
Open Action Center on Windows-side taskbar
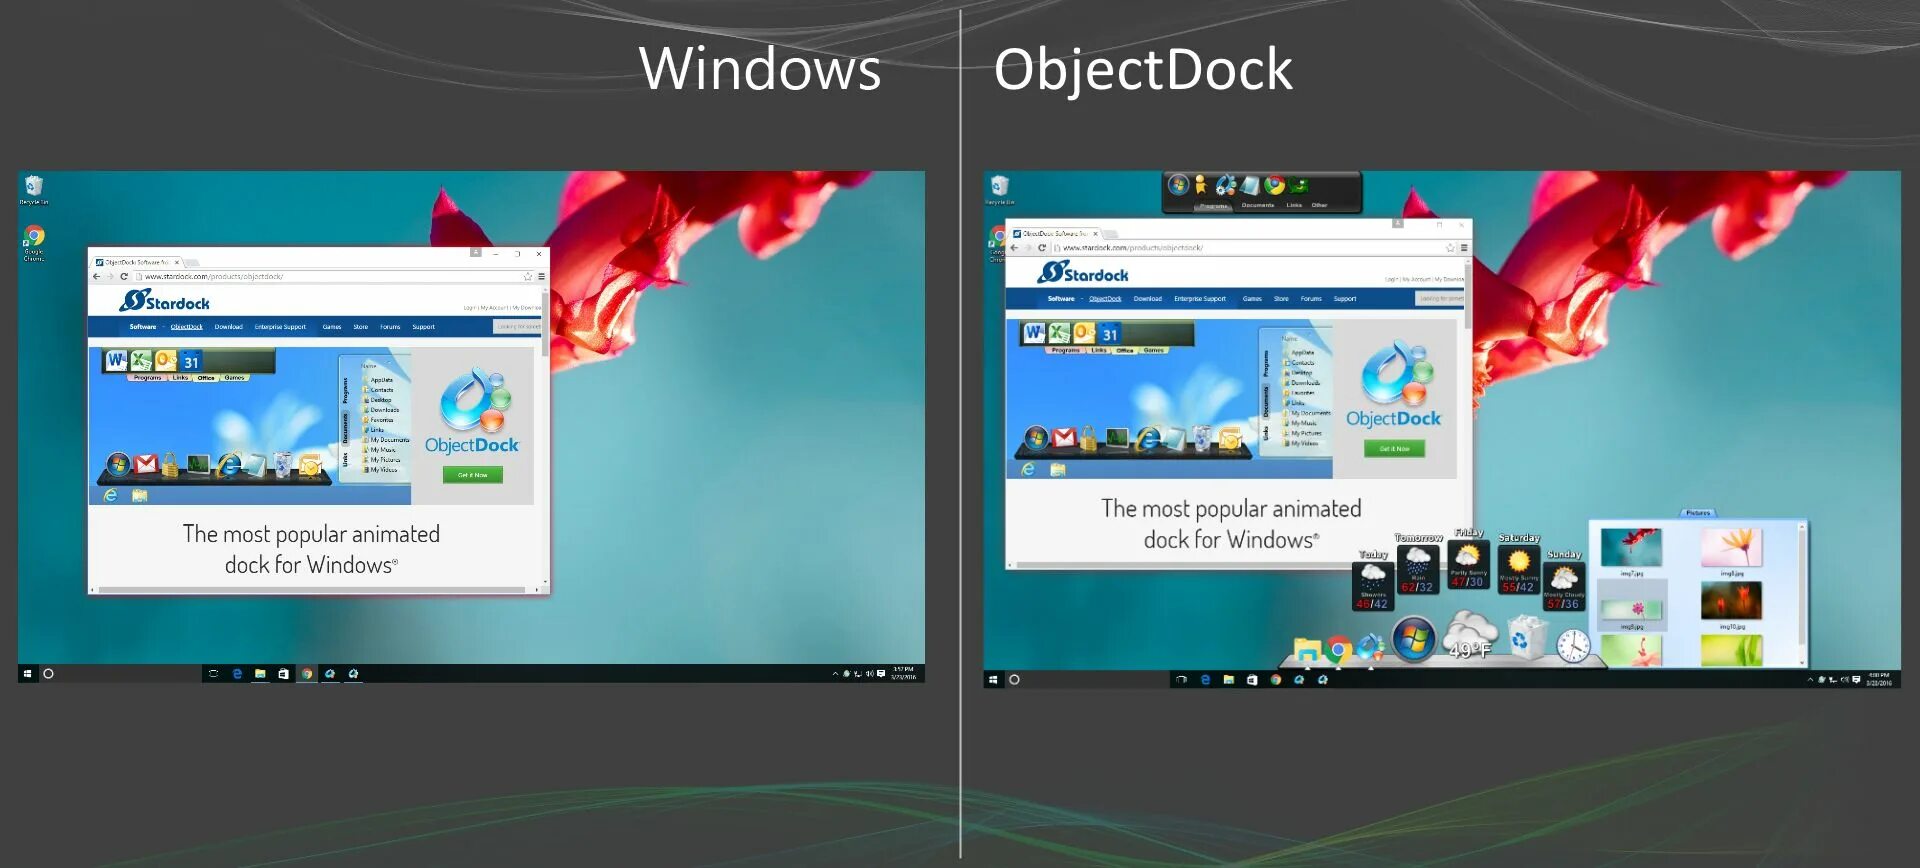click(x=881, y=674)
